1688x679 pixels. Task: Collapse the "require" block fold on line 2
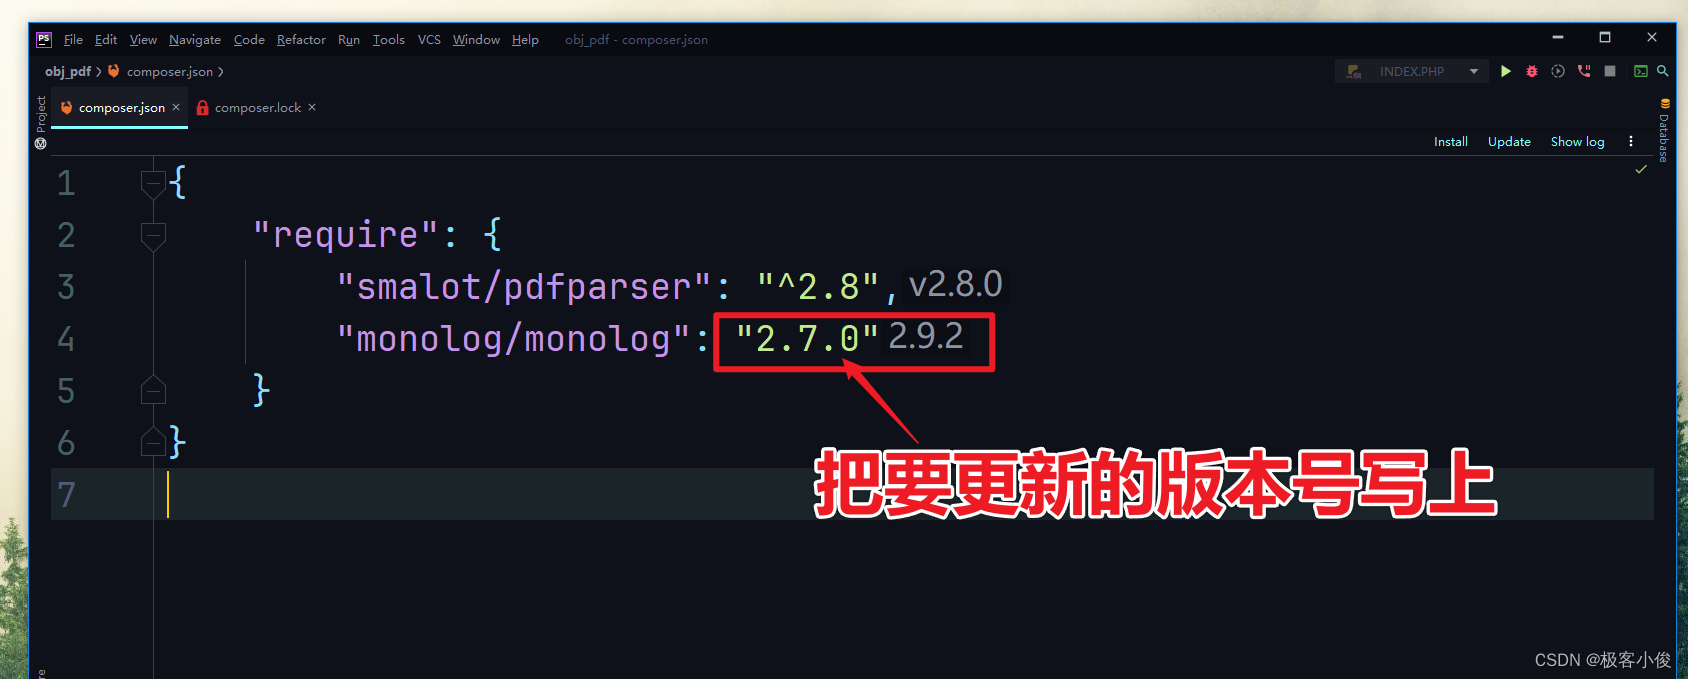[153, 236]
